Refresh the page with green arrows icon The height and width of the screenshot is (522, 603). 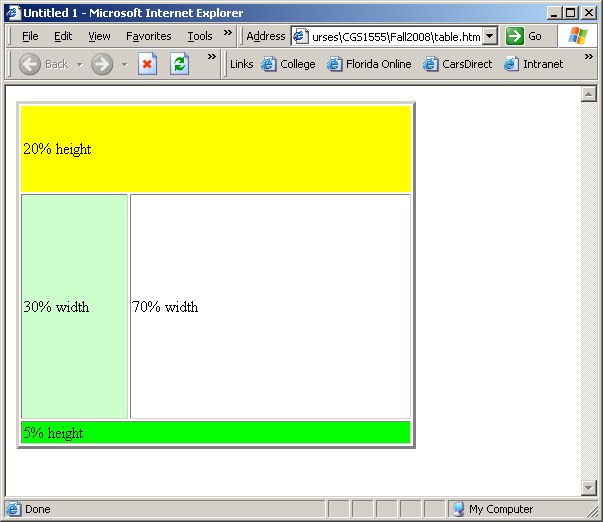click(x=179, y=64)
